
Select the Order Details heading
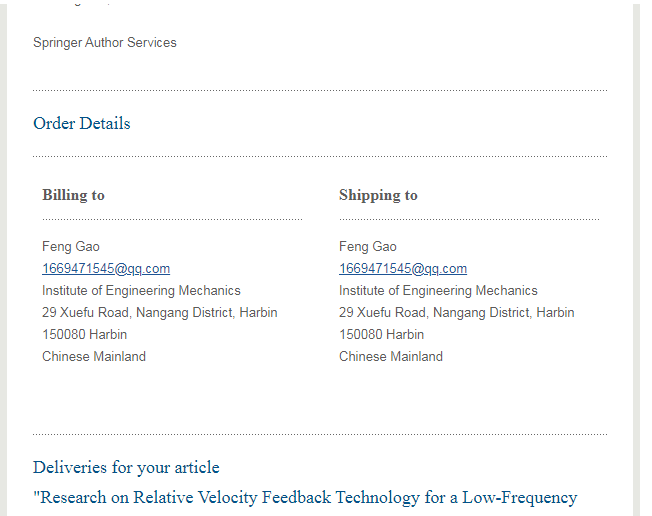point(82,124)
